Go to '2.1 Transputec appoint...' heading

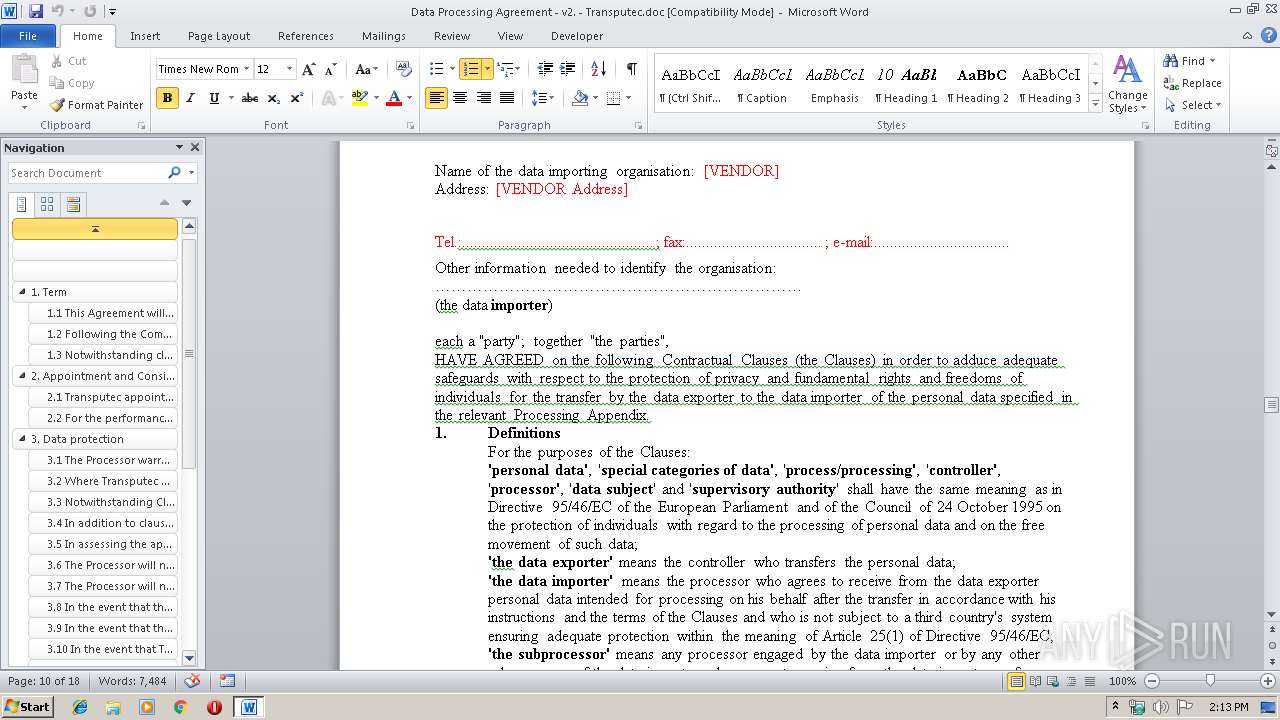coord(104,397)
